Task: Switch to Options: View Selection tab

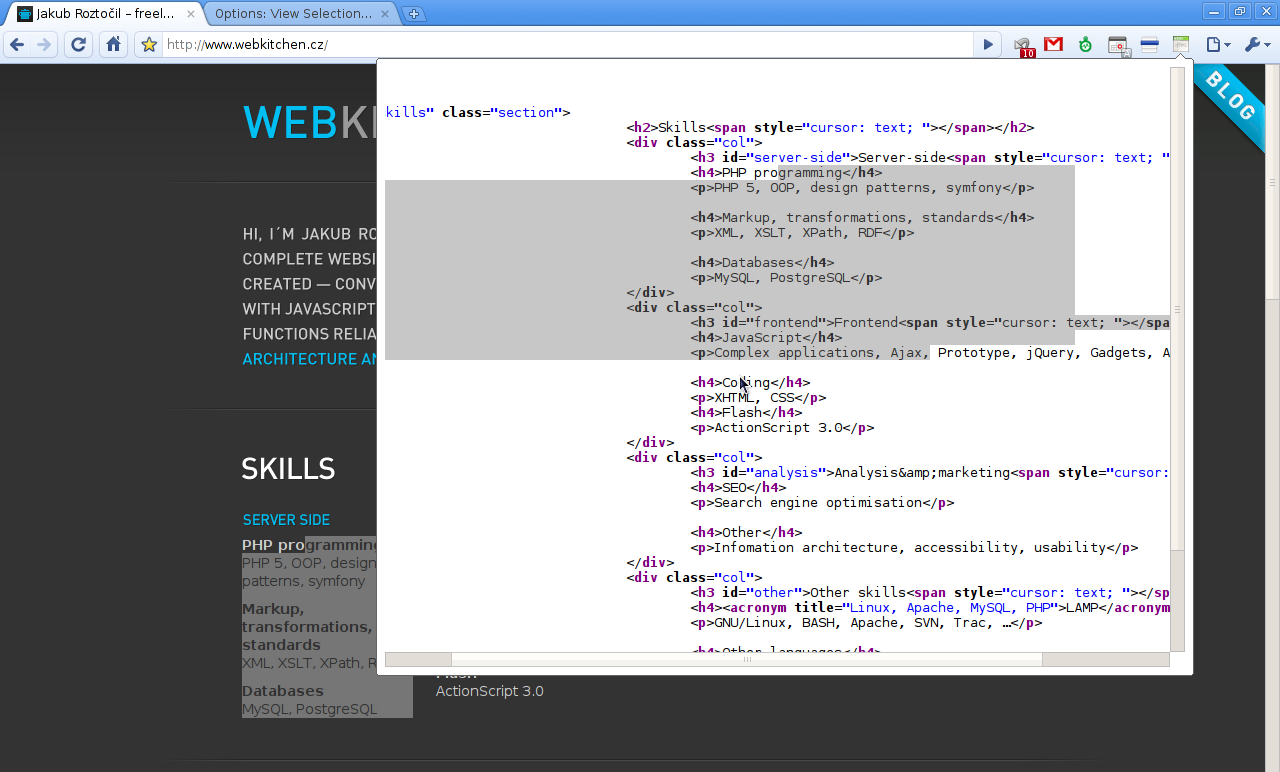Action: pyautogui.click(x=300, y=14)
